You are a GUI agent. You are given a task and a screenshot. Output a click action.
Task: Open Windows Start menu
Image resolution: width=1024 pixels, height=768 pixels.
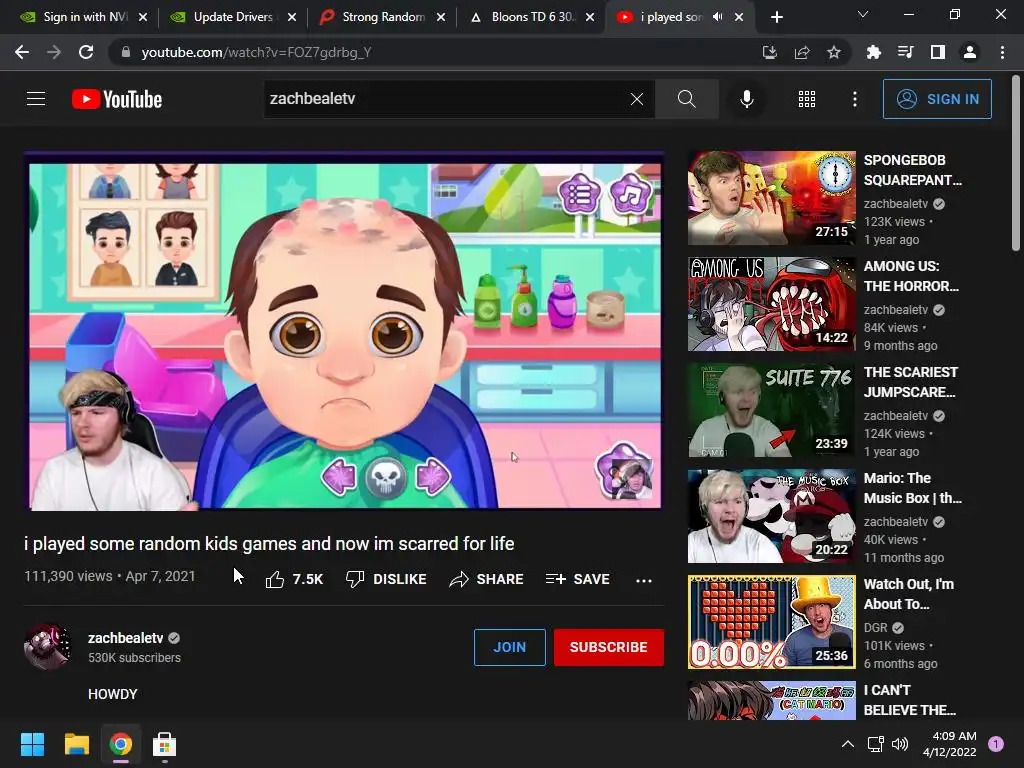(32, 744)
